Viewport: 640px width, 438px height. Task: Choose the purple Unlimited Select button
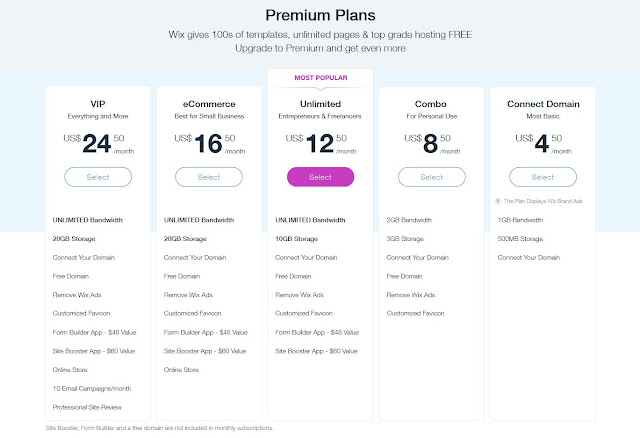(320, 177)
